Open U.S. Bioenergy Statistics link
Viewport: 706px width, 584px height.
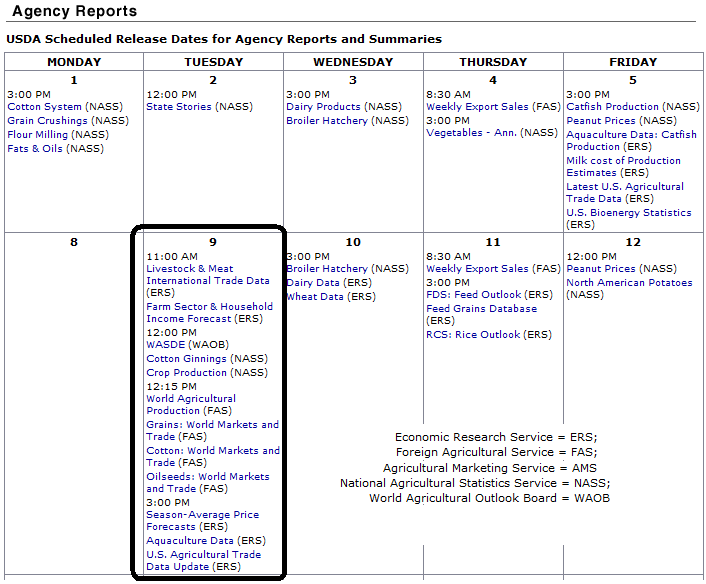coord(629,213)
